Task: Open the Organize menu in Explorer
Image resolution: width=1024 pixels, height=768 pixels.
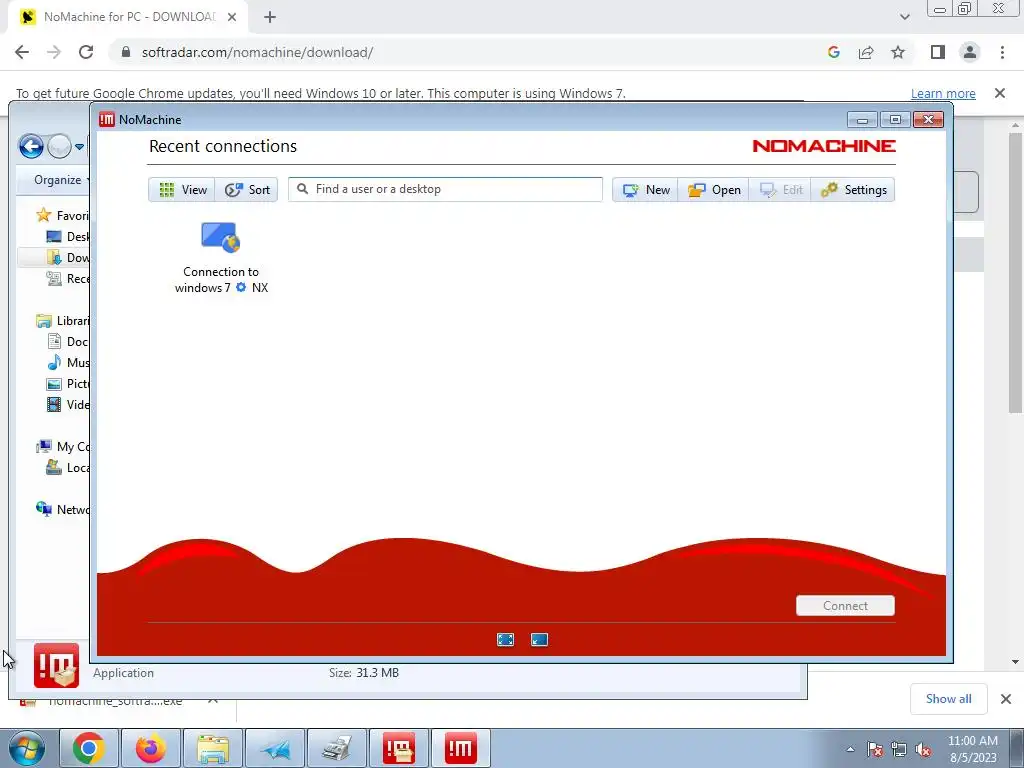Action: click(61, 180)
